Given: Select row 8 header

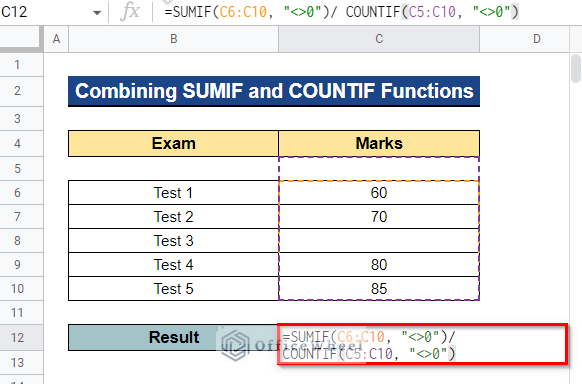Looking at the screenshot, I should 22,241.
